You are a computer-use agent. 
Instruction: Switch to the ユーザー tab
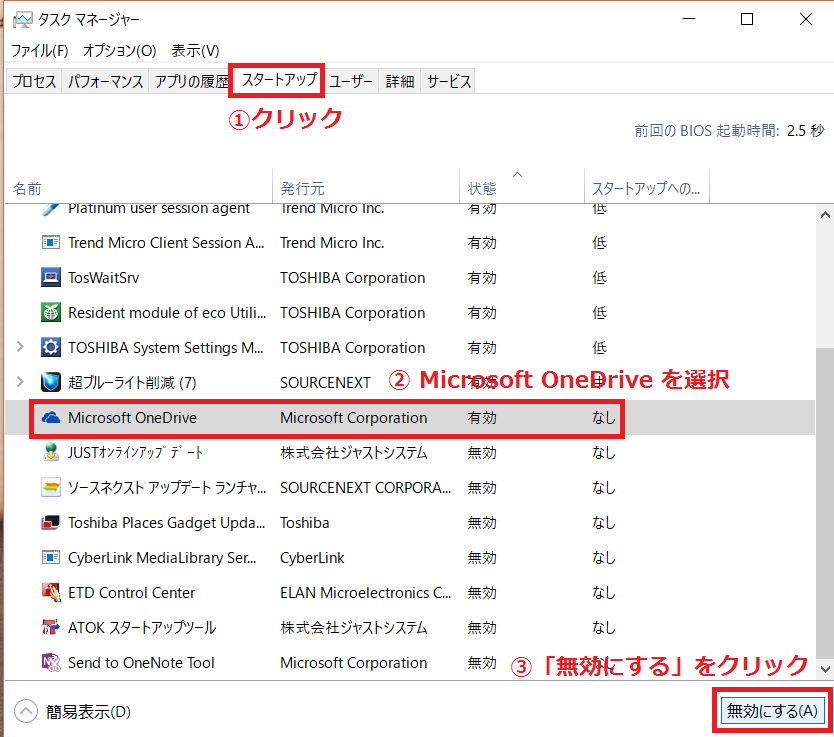click(x=351, y=81)
